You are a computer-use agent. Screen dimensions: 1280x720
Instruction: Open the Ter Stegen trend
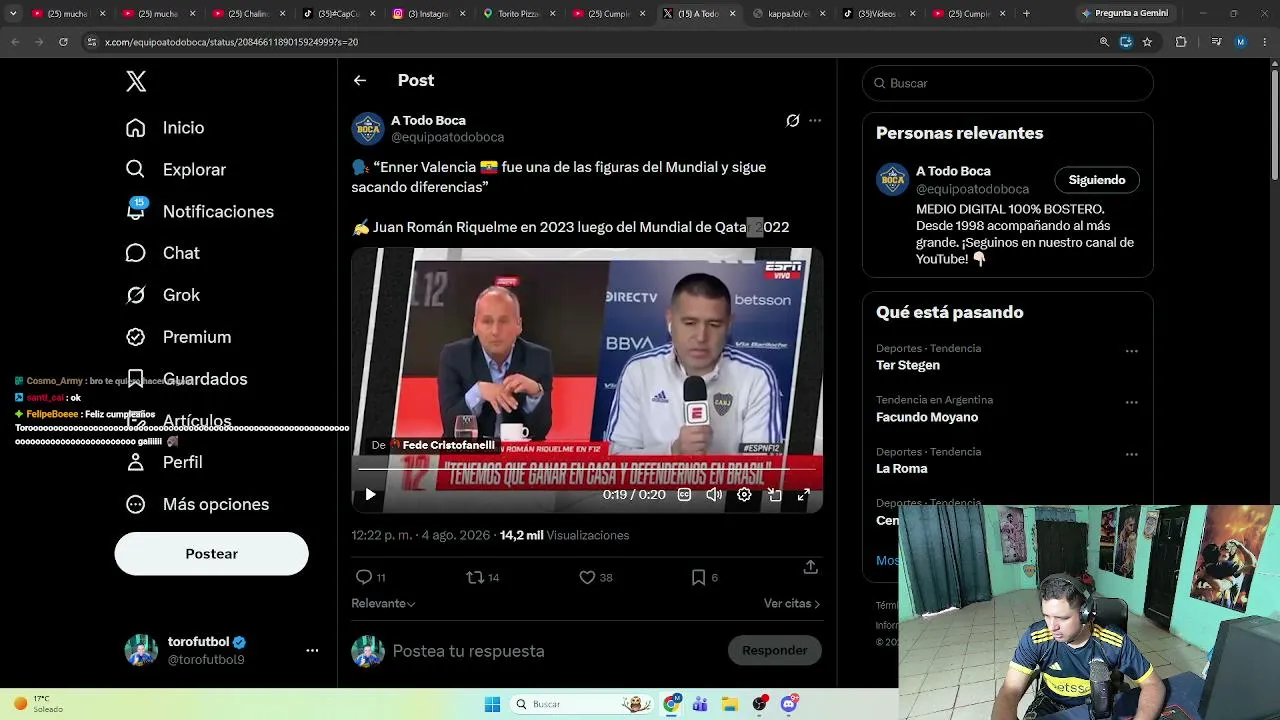point(908,365)
